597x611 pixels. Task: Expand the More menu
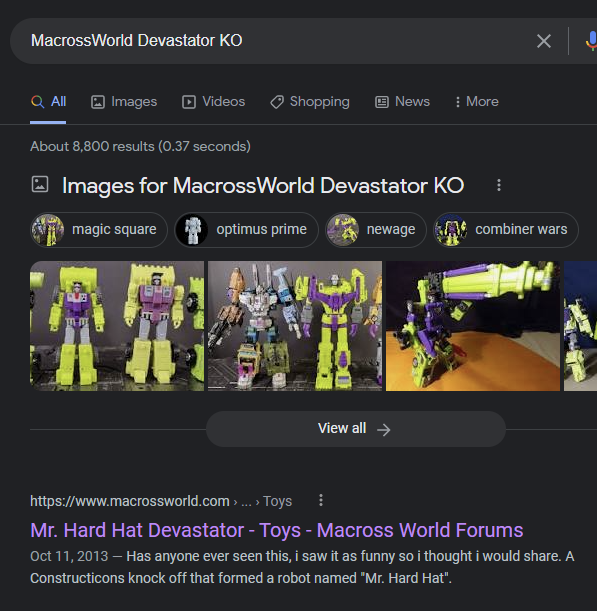click(477, 102)
